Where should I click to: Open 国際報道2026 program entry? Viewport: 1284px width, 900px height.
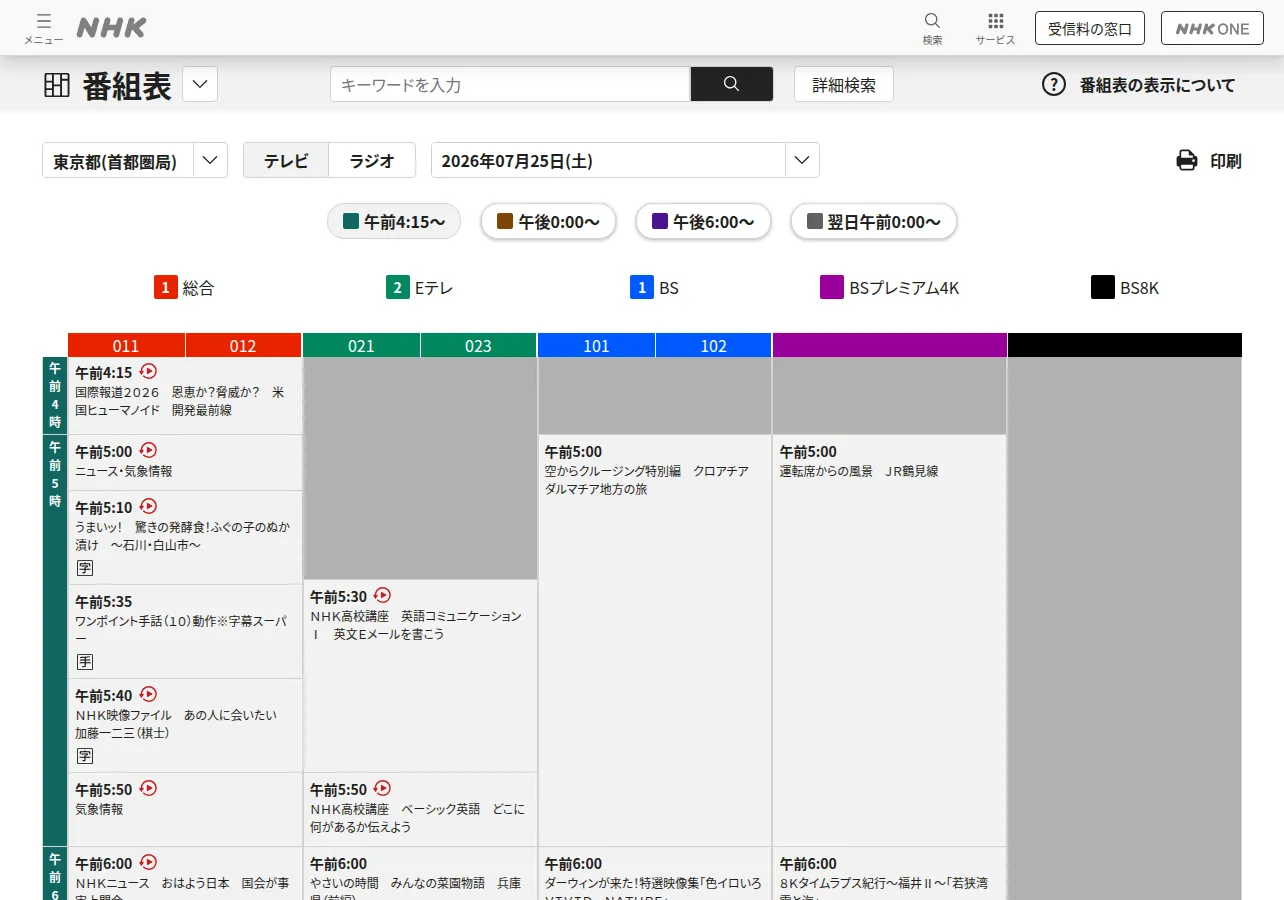click(185, 396)
